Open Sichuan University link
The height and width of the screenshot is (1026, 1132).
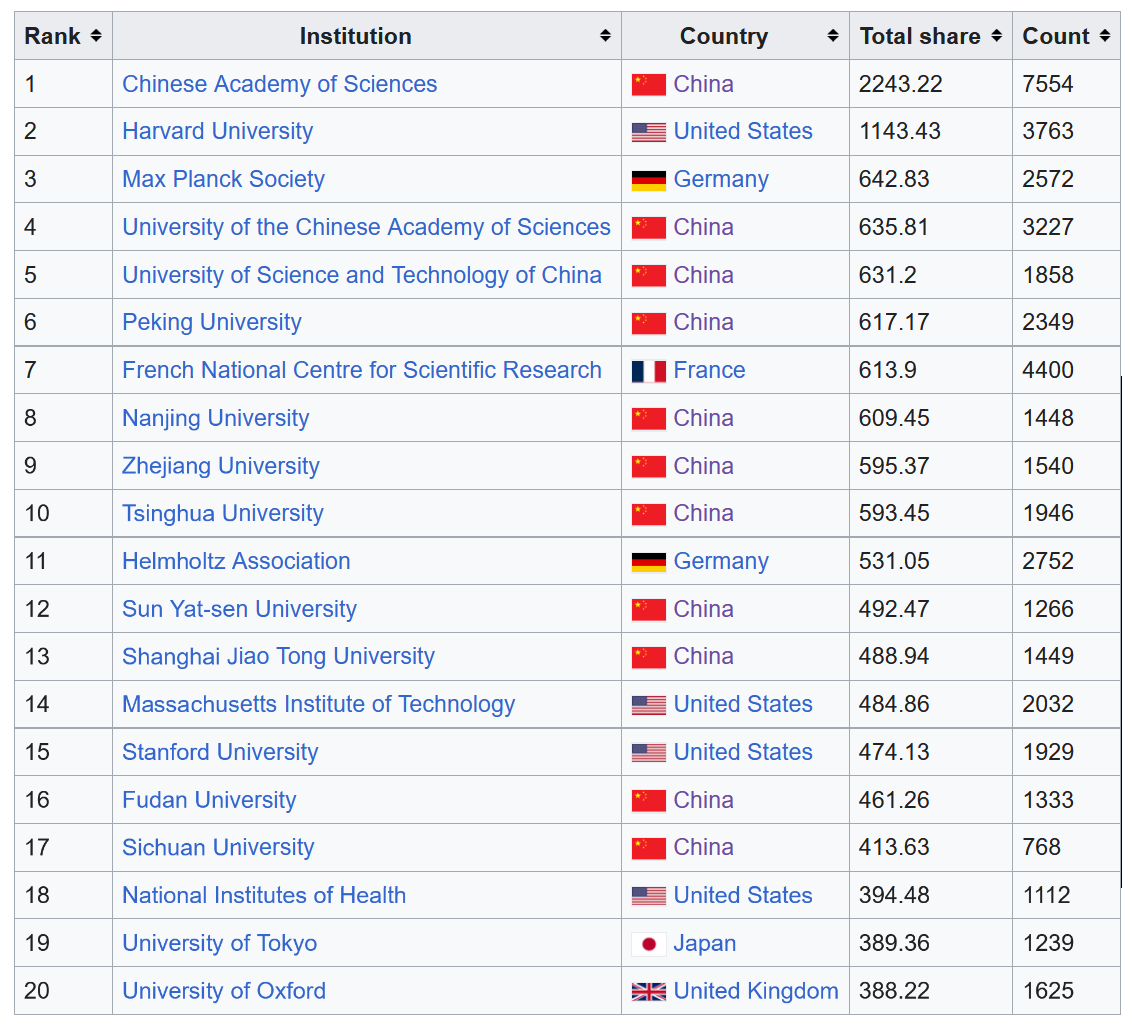218,847
